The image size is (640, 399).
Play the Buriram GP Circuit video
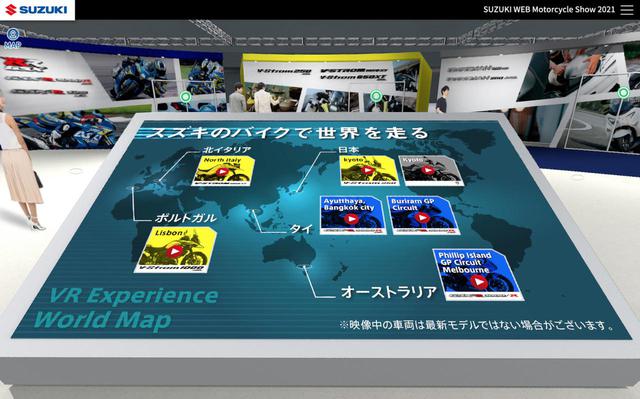tap(422, 215)
